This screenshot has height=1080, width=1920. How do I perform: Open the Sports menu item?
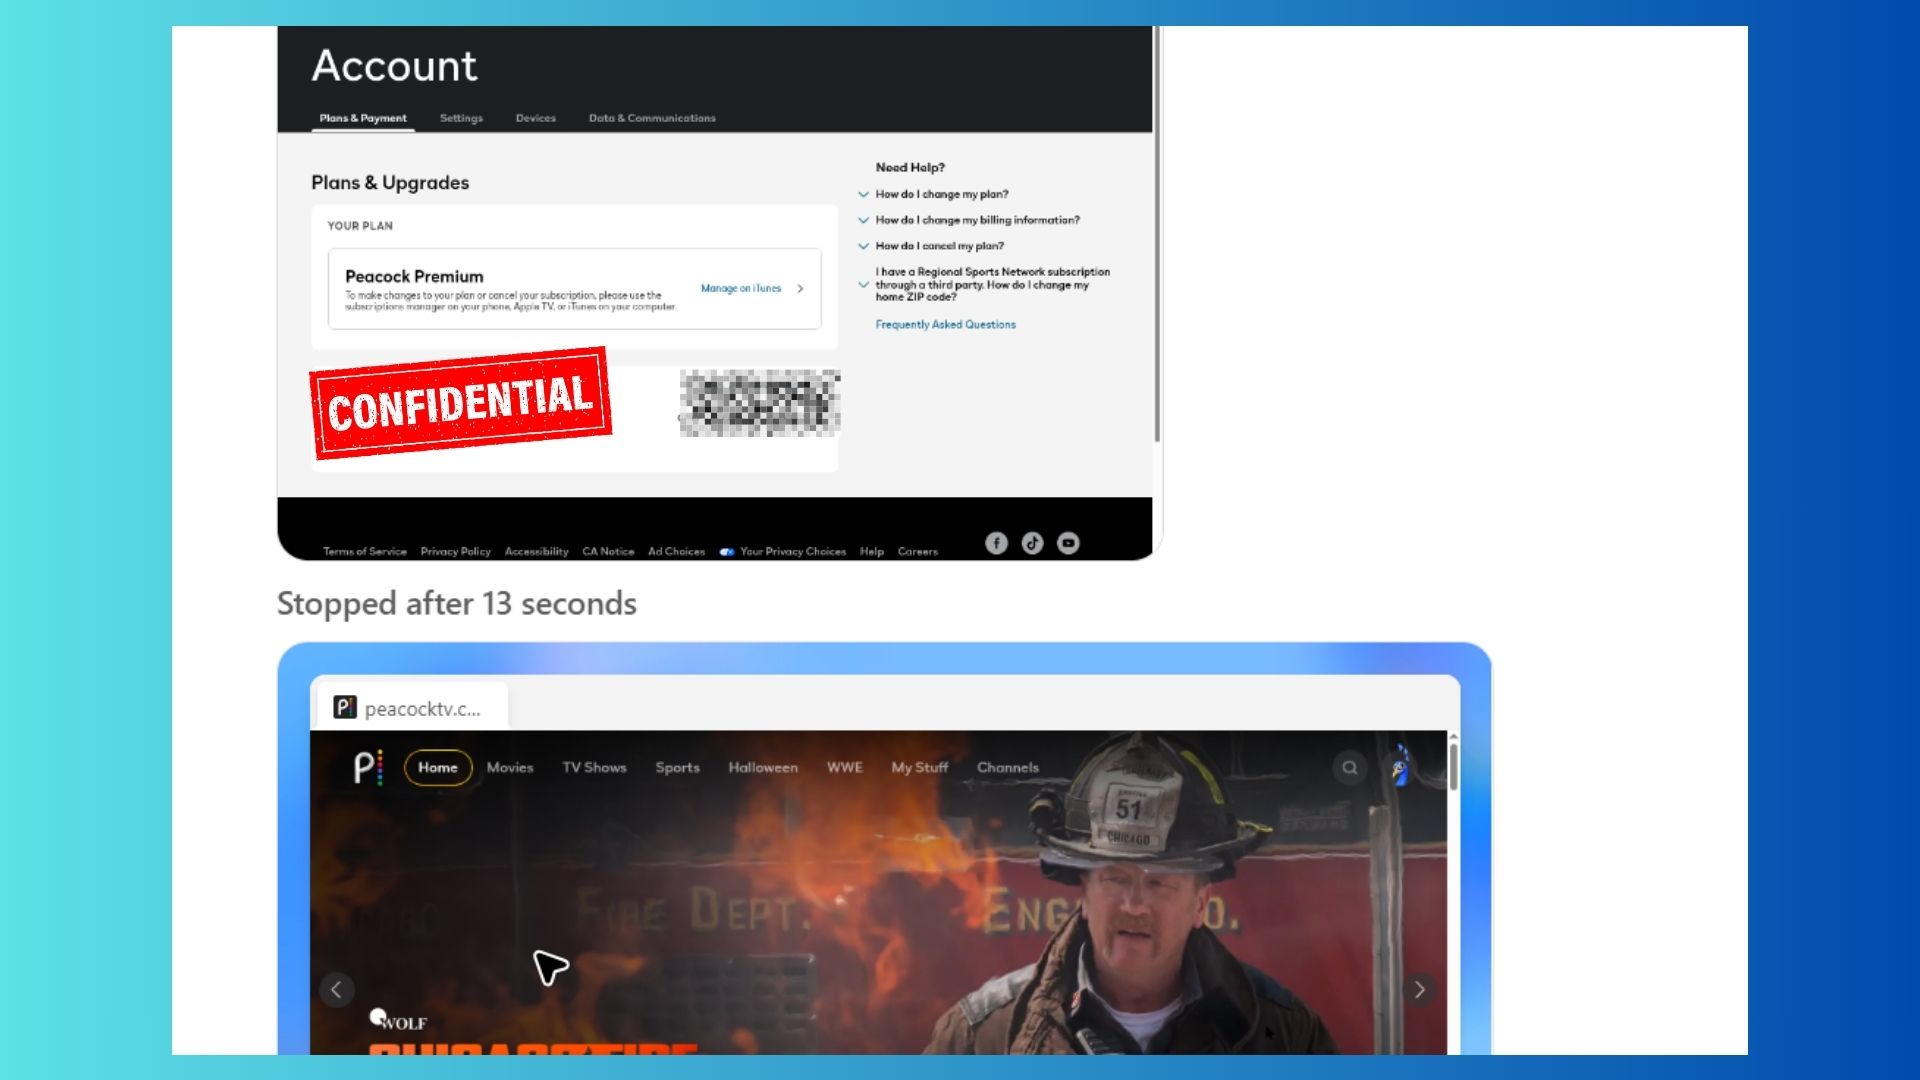[x=677, y=768]
